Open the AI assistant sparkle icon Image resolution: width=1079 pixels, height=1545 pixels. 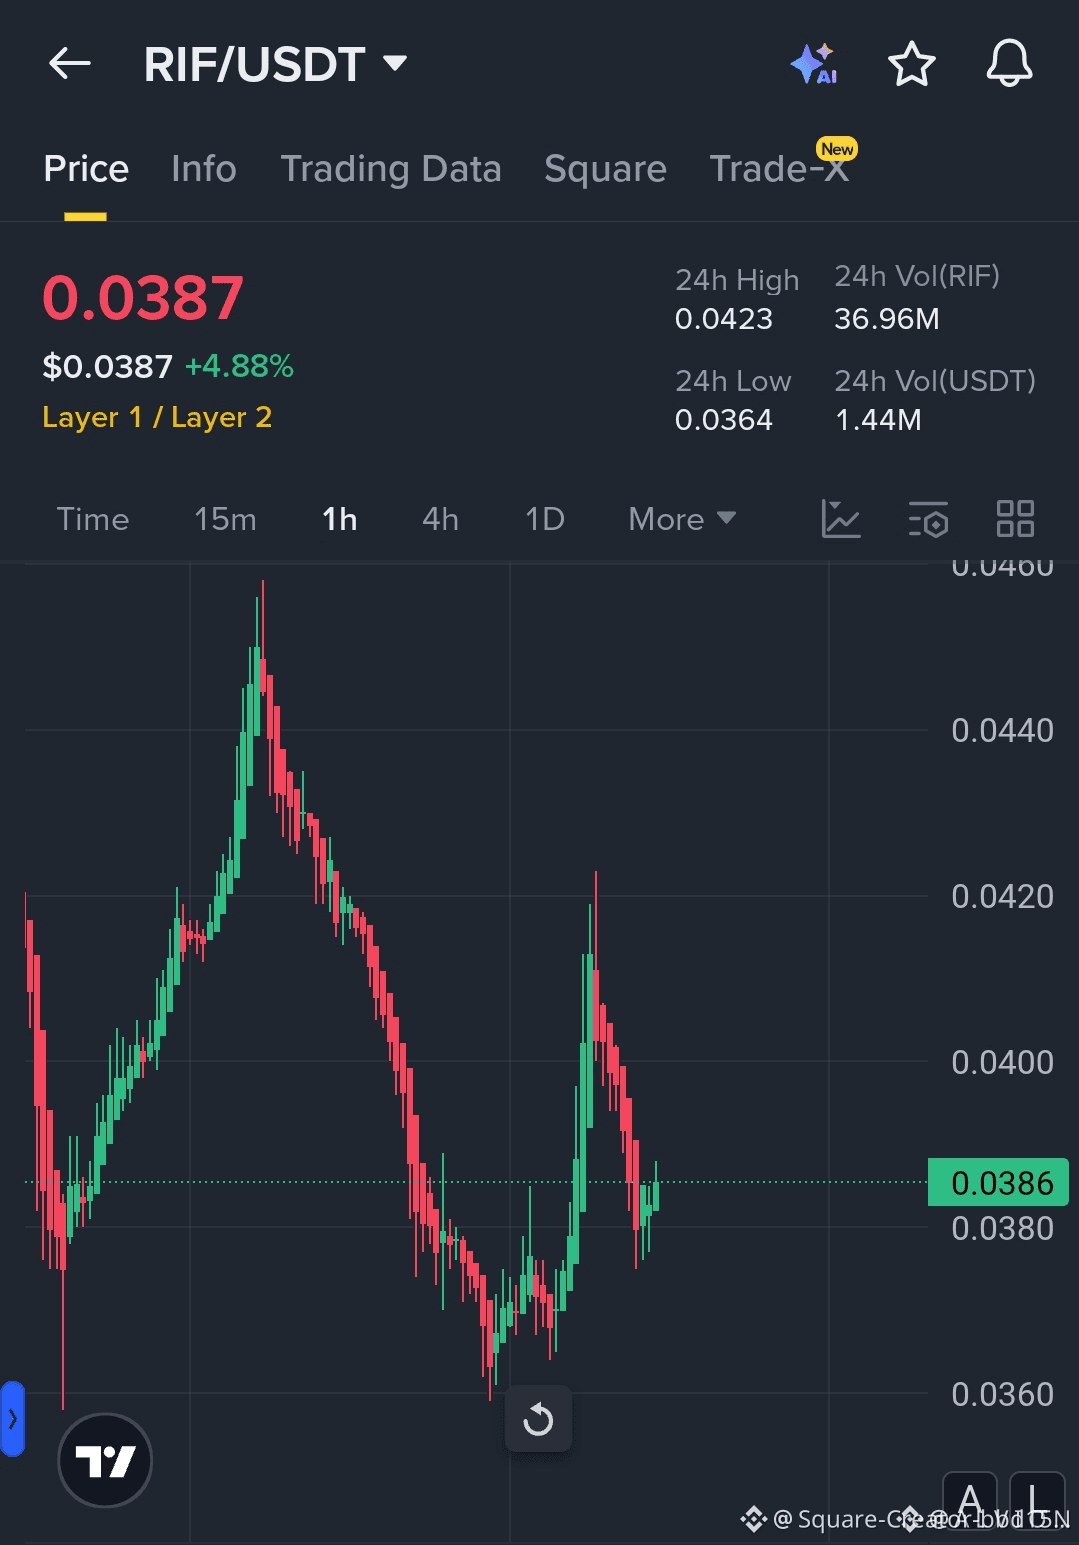pos(814,64)
